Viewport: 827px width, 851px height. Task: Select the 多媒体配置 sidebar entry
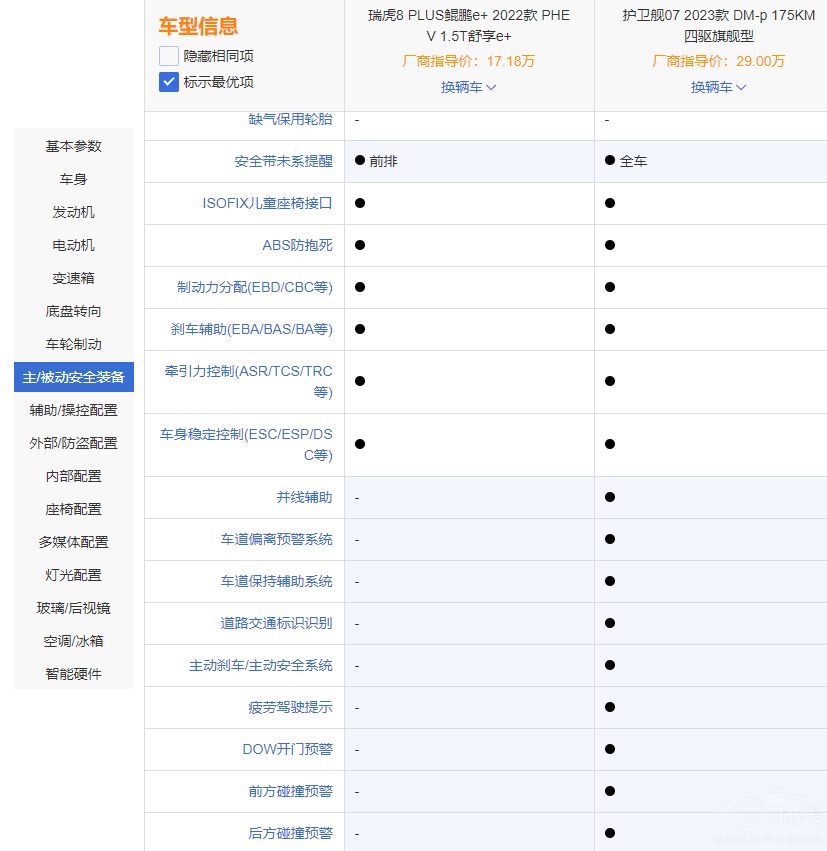72,541
